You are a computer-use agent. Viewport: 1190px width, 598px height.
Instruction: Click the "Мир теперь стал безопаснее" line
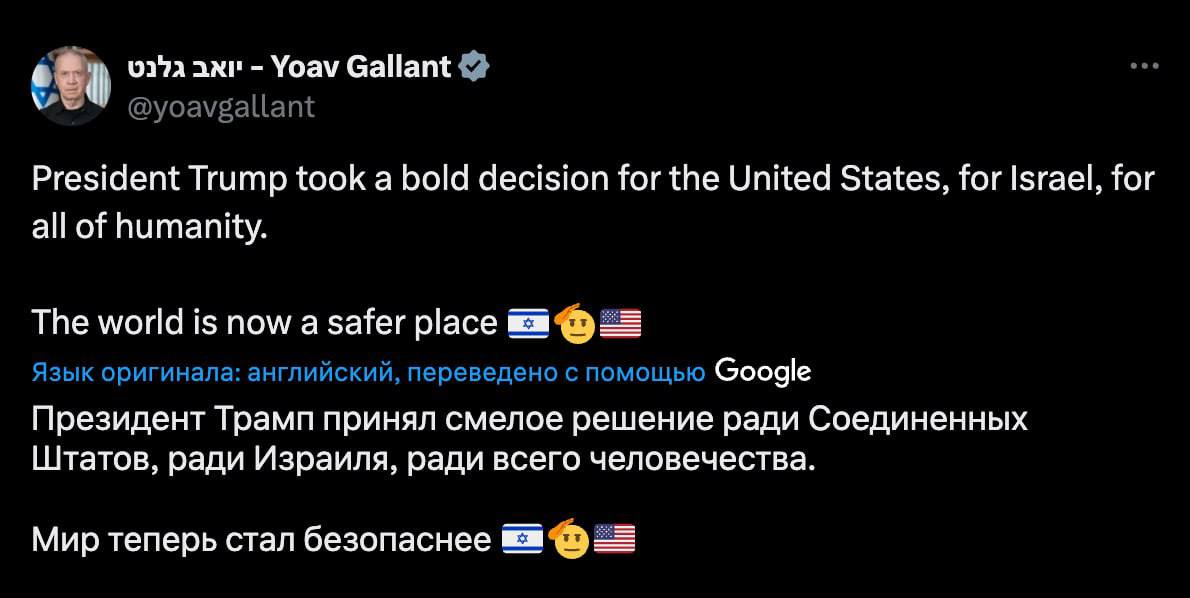[262, 541]
